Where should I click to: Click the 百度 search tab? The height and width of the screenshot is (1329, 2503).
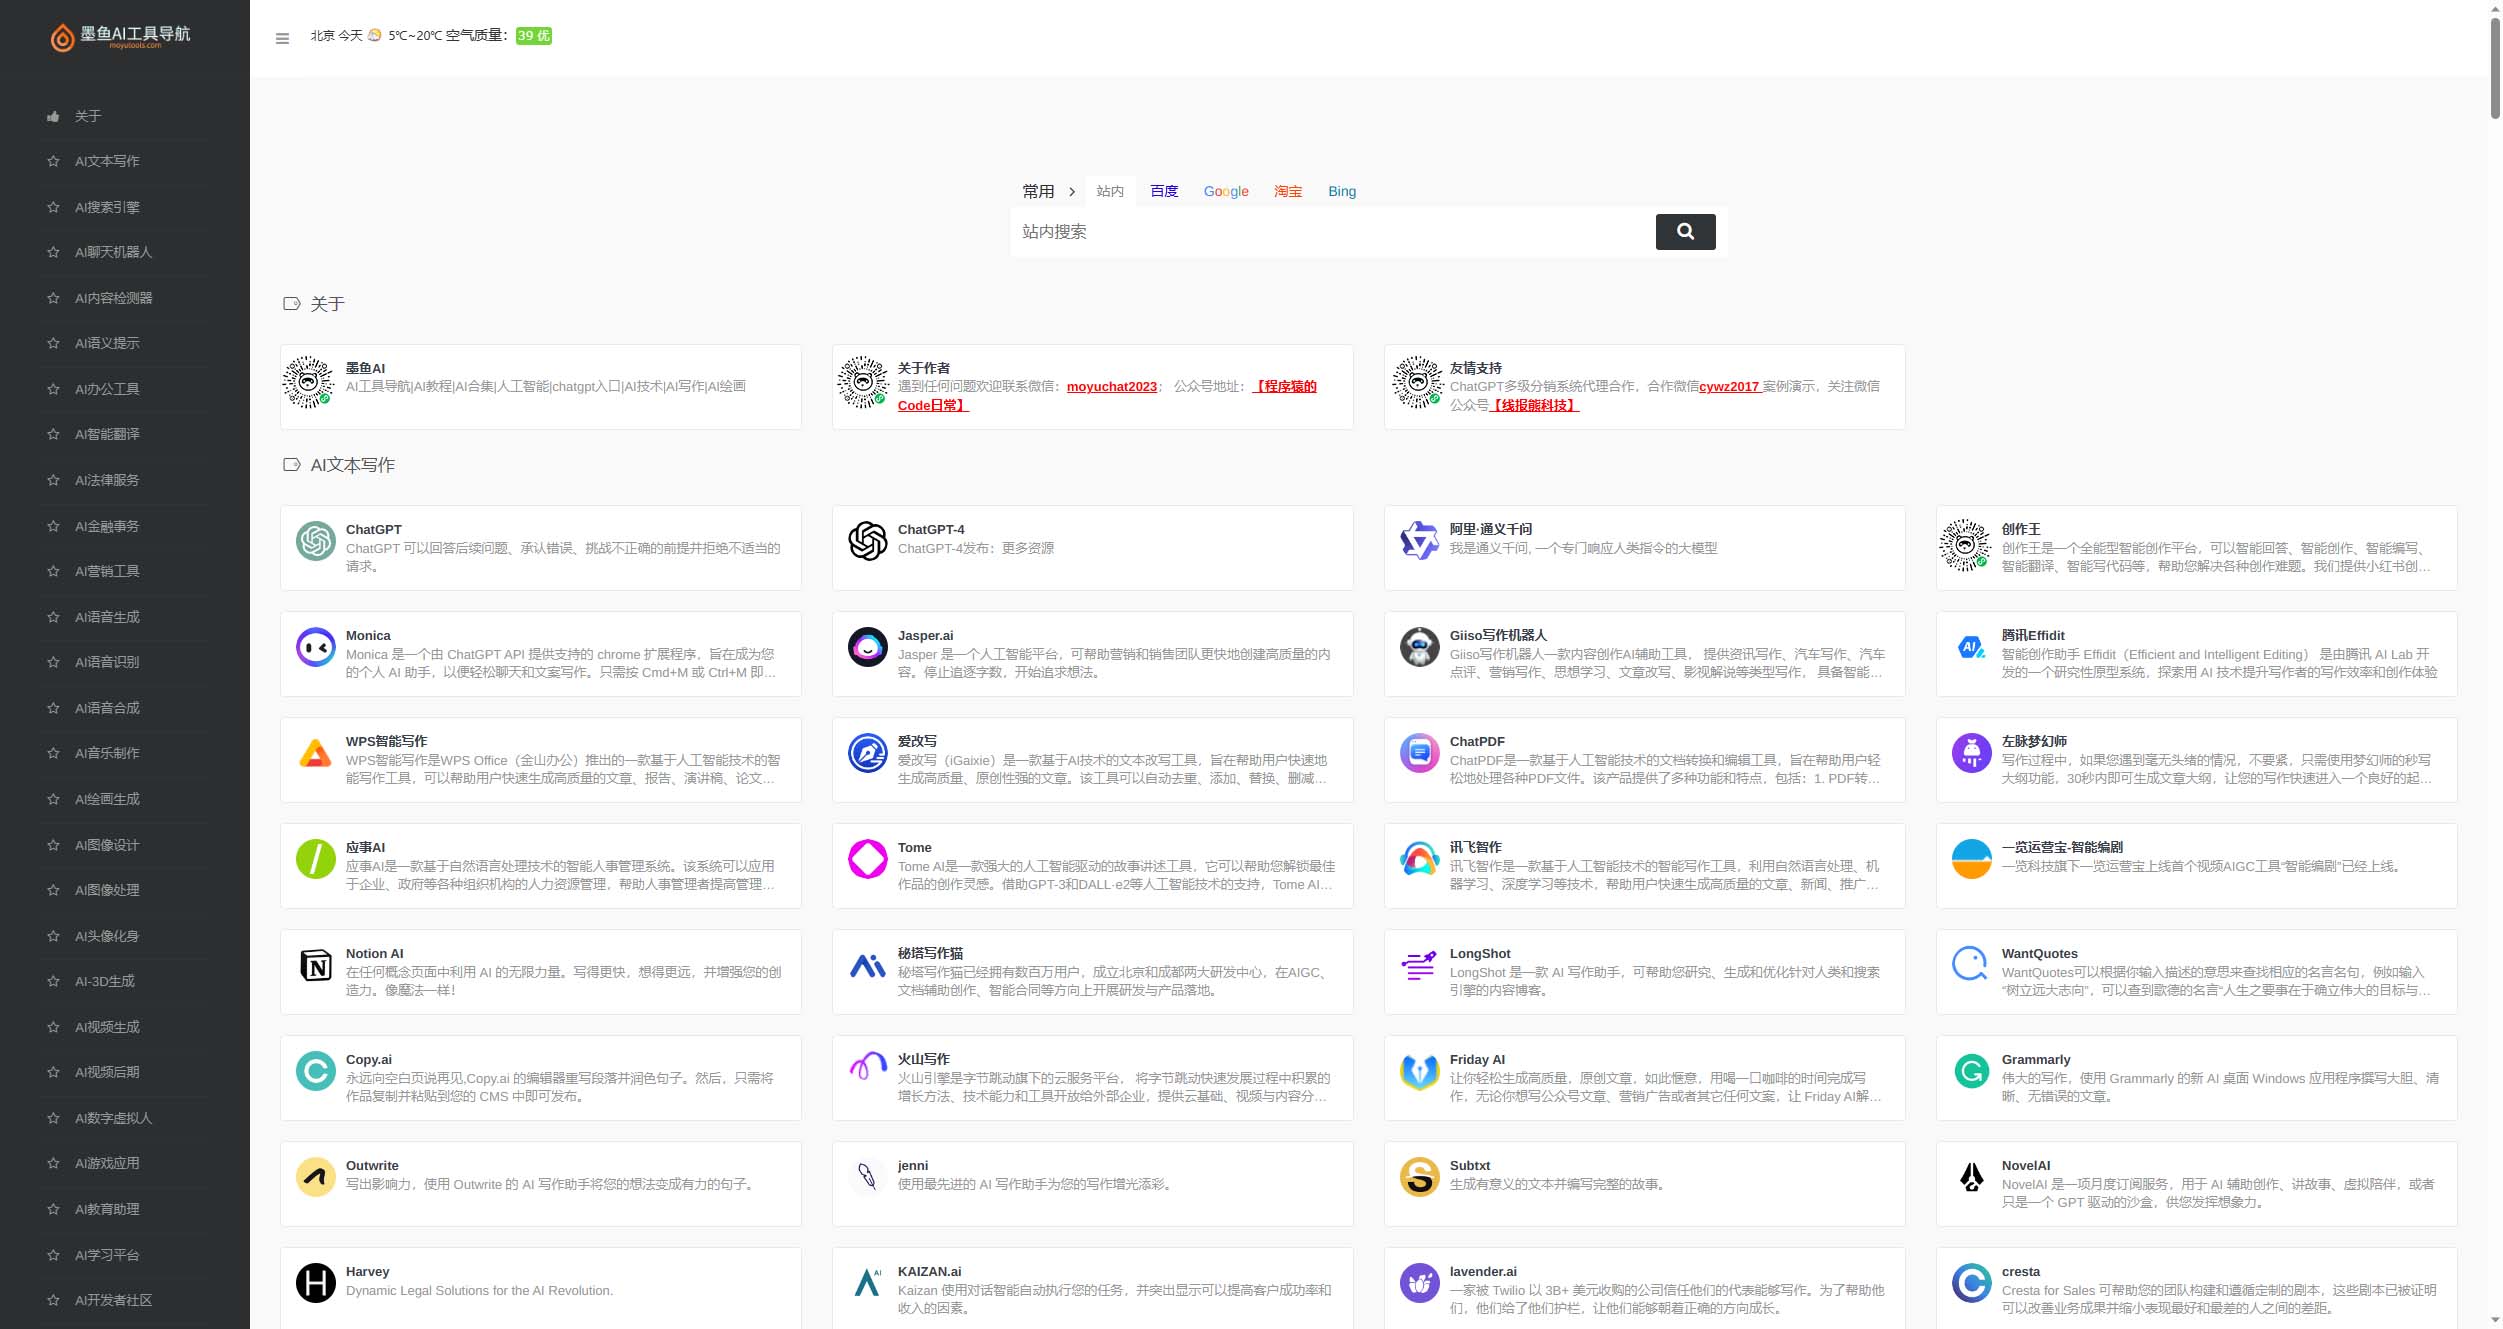coord(1164,190)
